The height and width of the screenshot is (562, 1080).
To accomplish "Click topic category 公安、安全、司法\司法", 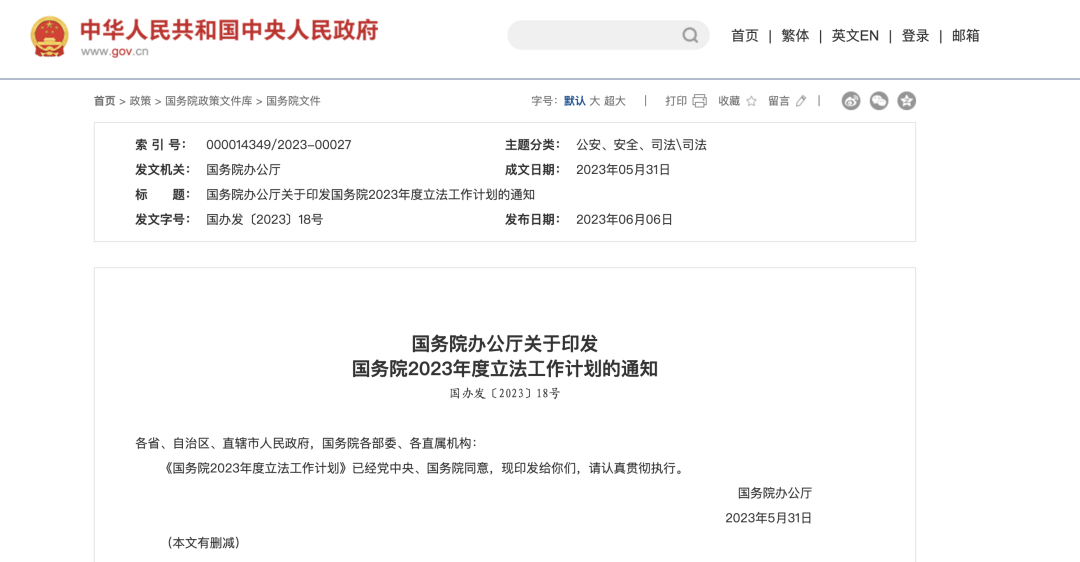I will pos(641,145).
